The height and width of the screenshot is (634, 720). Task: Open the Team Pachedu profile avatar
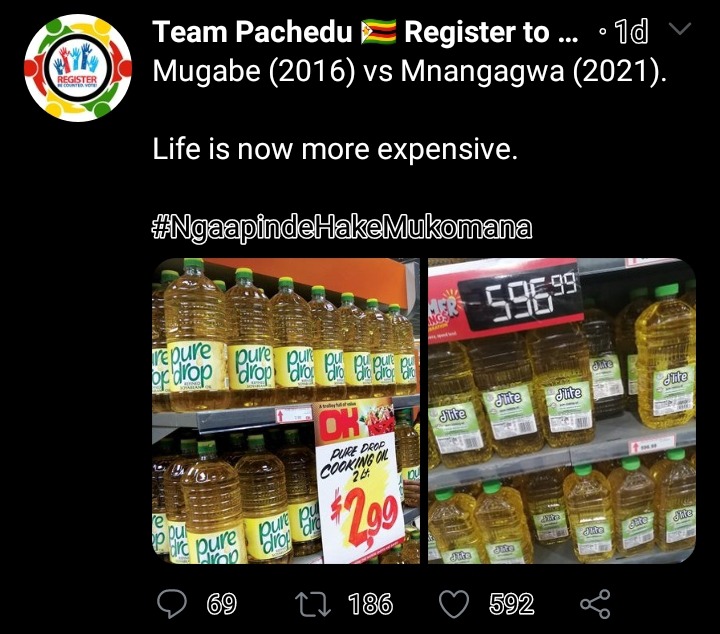(x=78, y=68)
